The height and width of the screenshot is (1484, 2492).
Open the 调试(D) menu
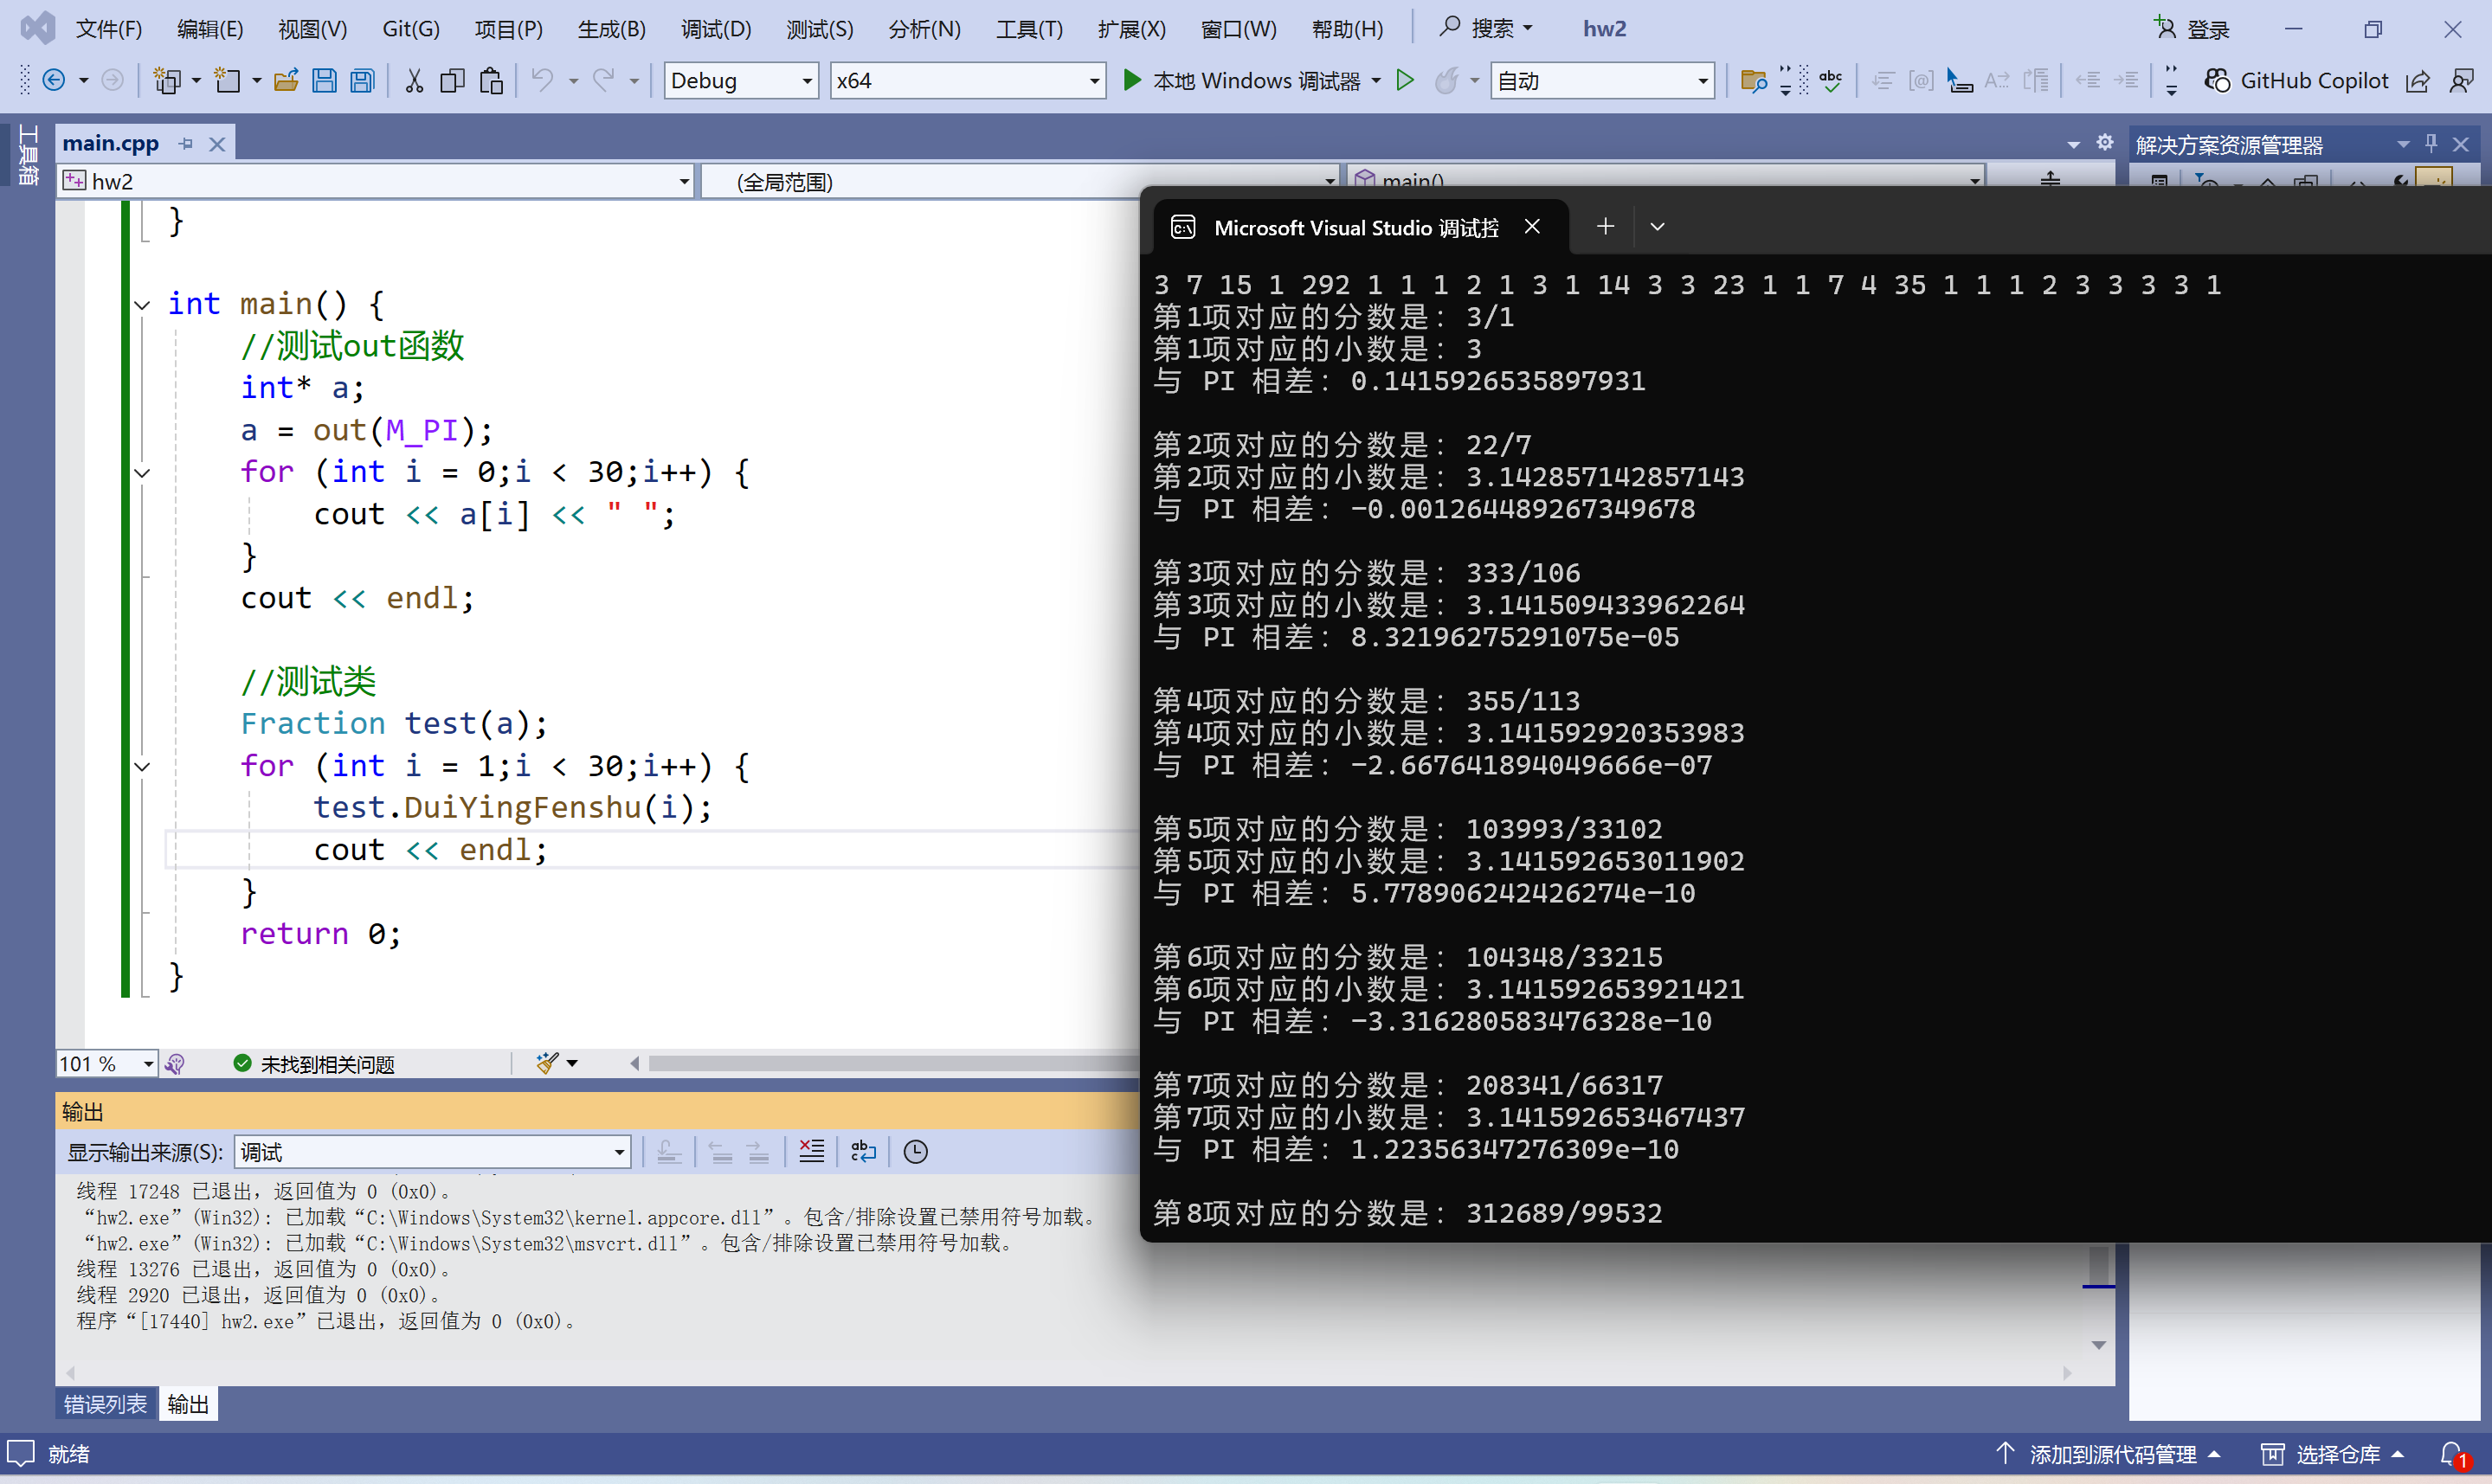716,29
